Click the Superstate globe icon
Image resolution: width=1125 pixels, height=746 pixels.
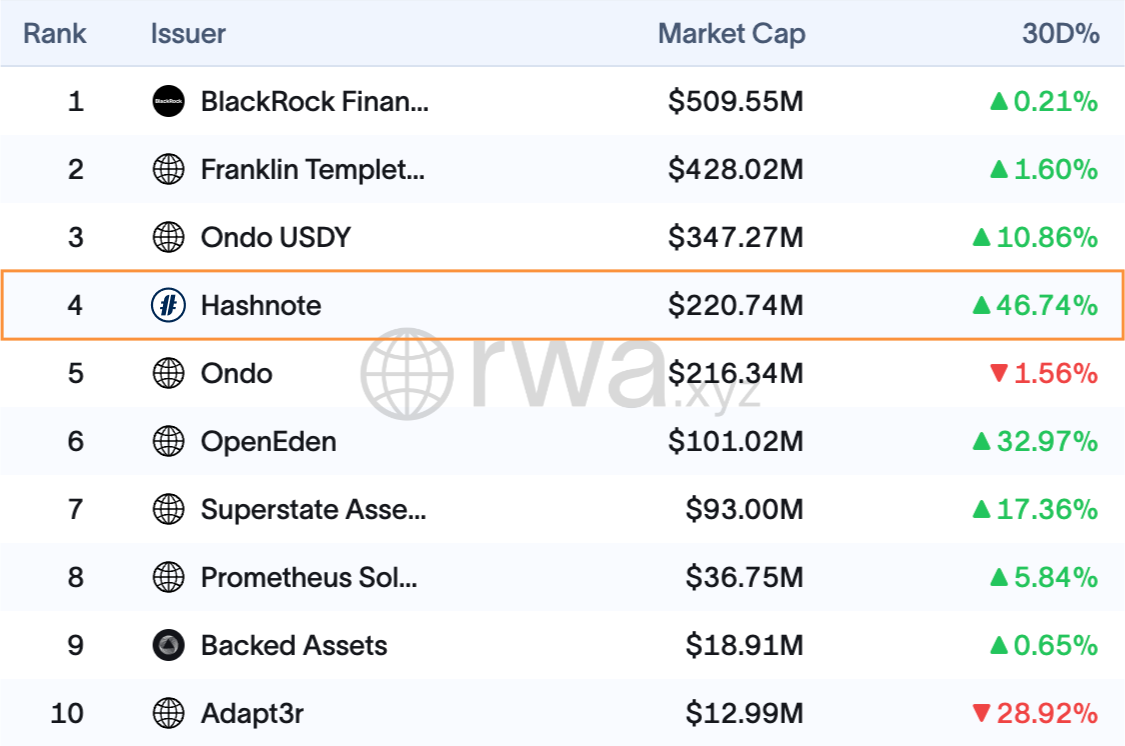pyautogui.click(x=168, y=509)
